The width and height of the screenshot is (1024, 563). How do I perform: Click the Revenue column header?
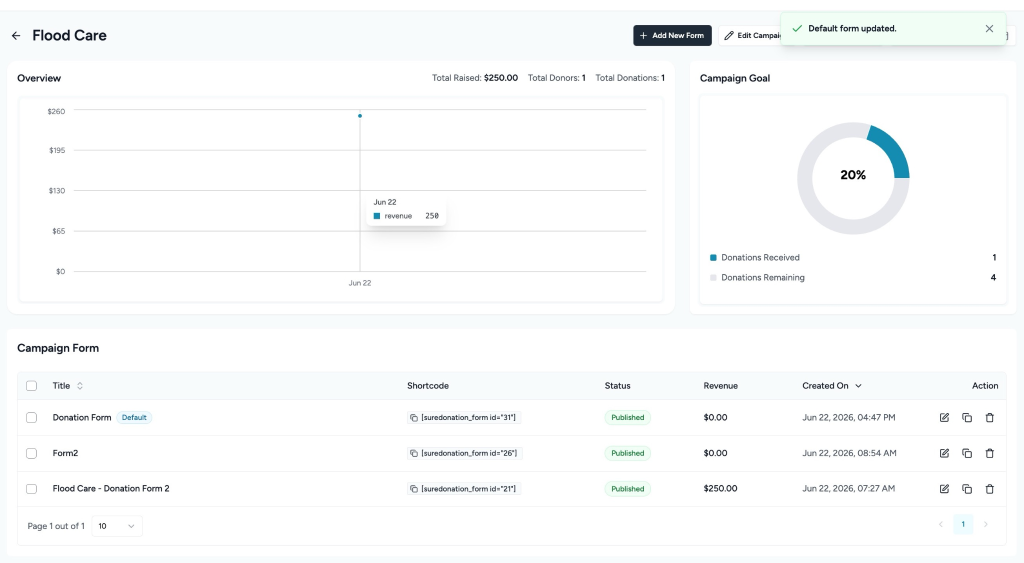click(x=720, y=386)
